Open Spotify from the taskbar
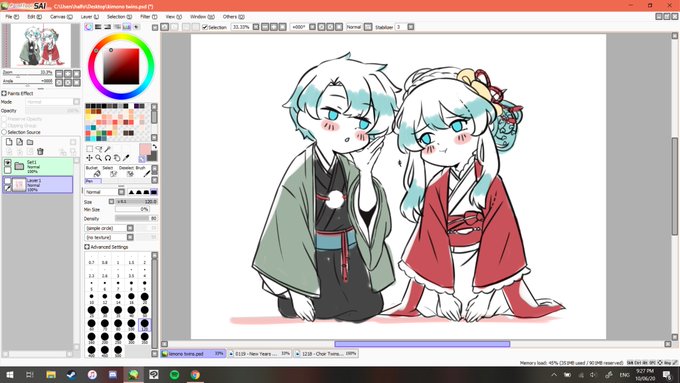Screen dimensions: 680x383 [175, 375]
